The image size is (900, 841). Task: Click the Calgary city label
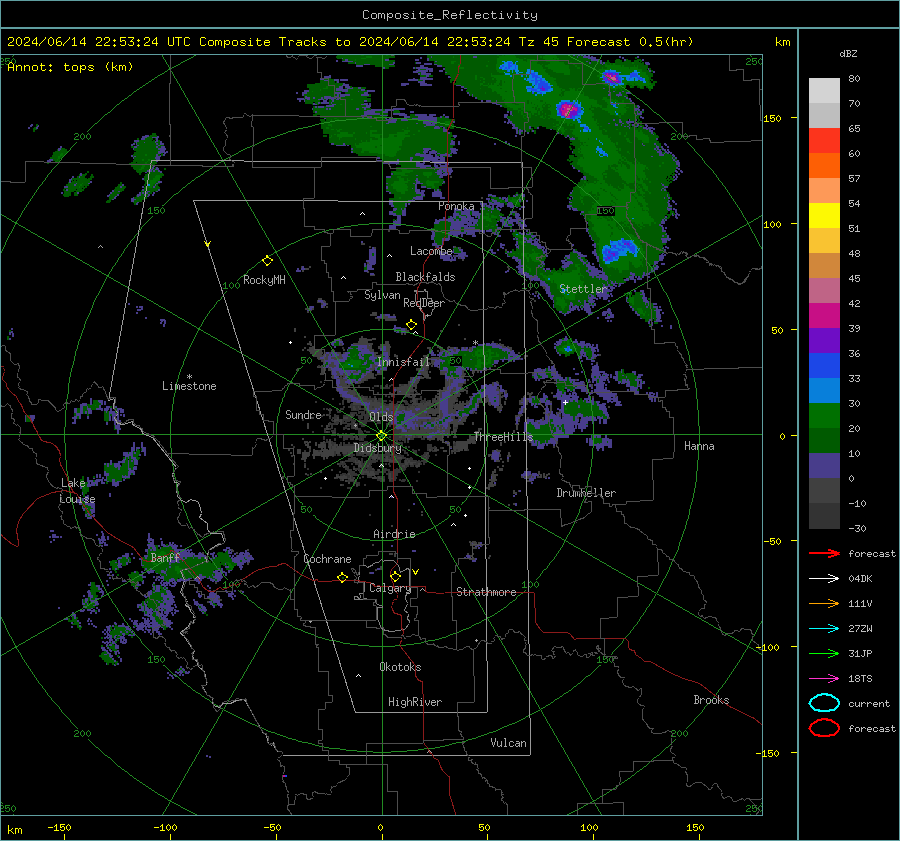click(390, 588)
